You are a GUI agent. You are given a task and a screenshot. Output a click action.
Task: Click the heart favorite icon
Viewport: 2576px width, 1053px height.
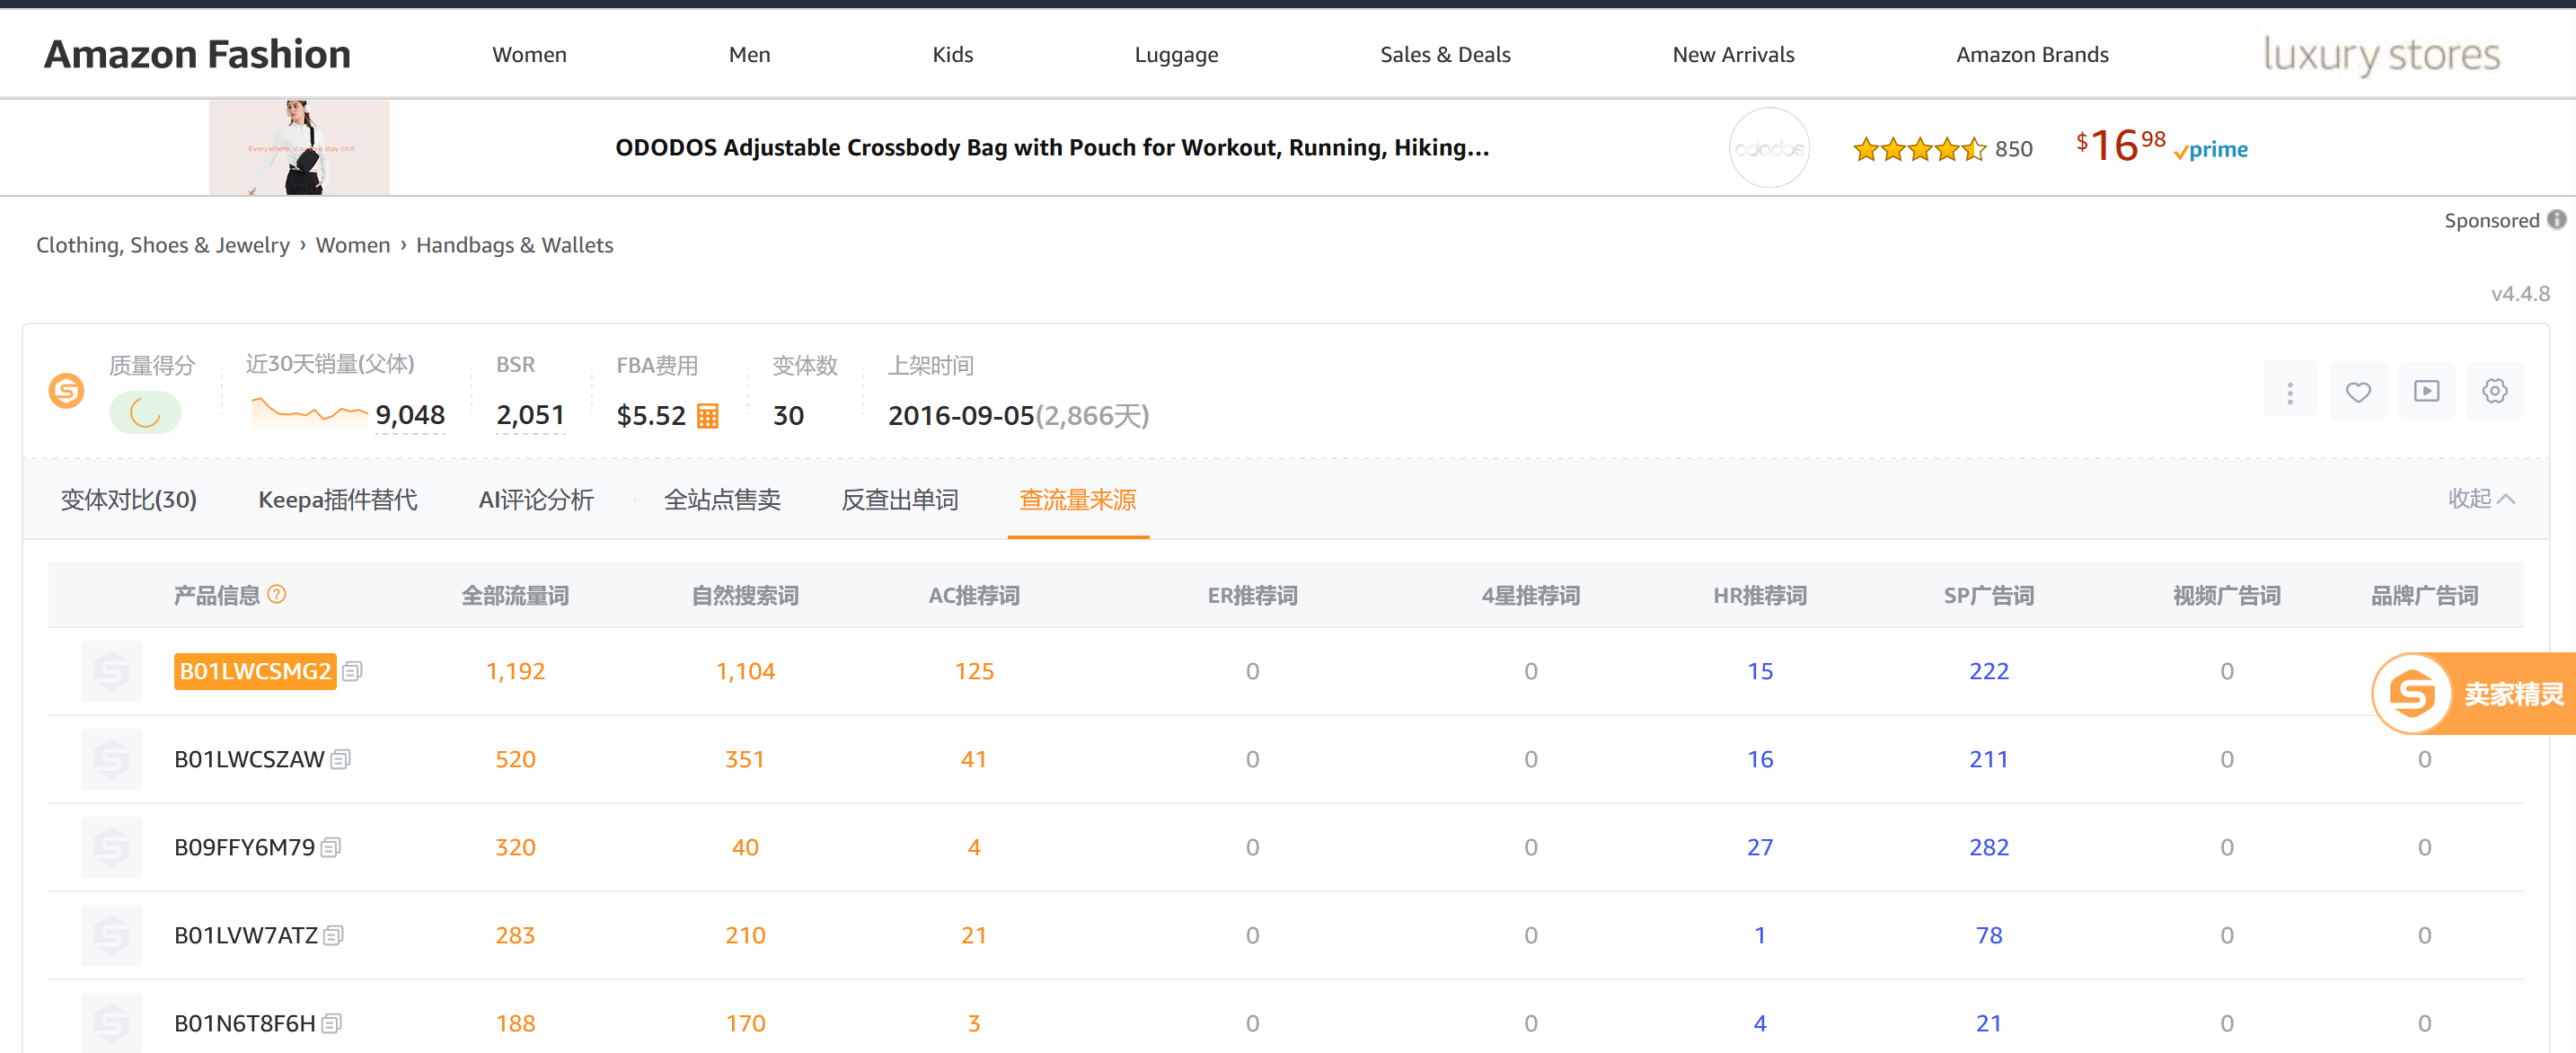pos(2357,391)
